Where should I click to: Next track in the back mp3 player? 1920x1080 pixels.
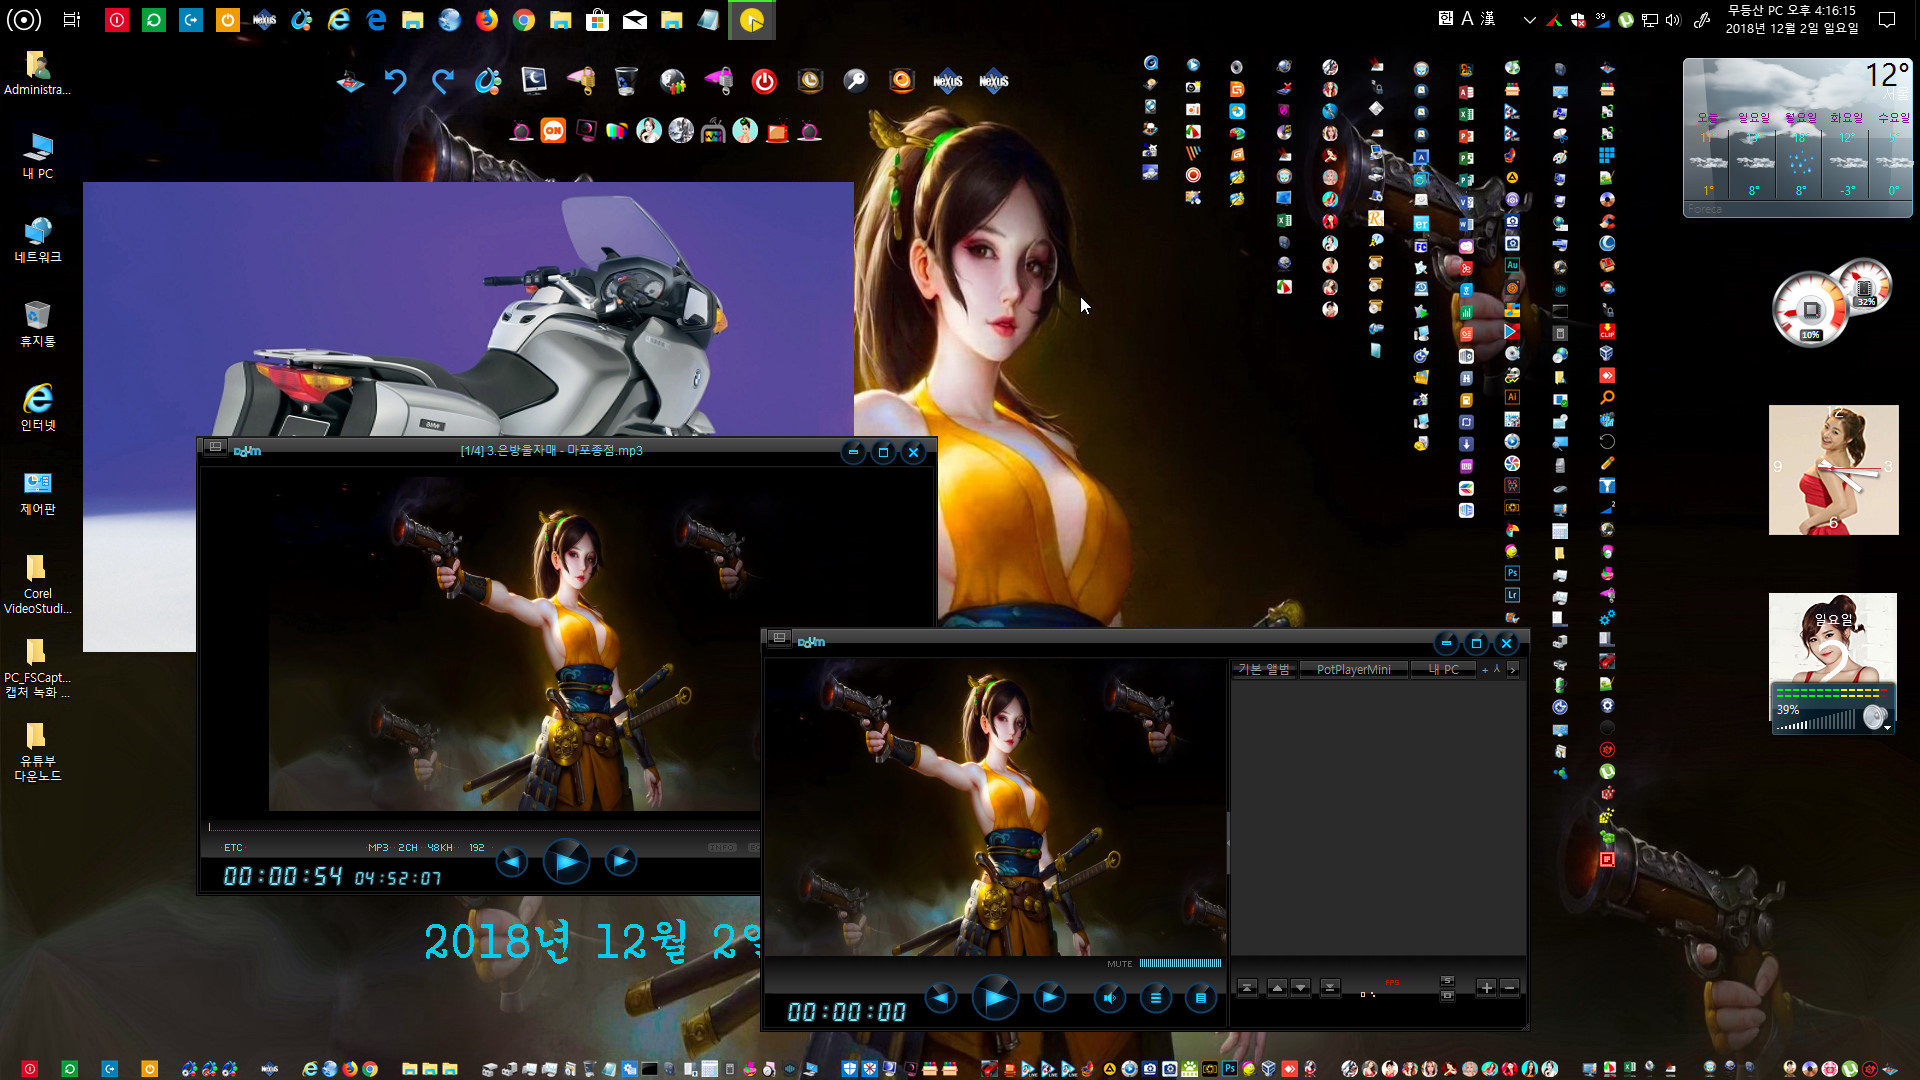pyautogui.click(x=621, y=861)
